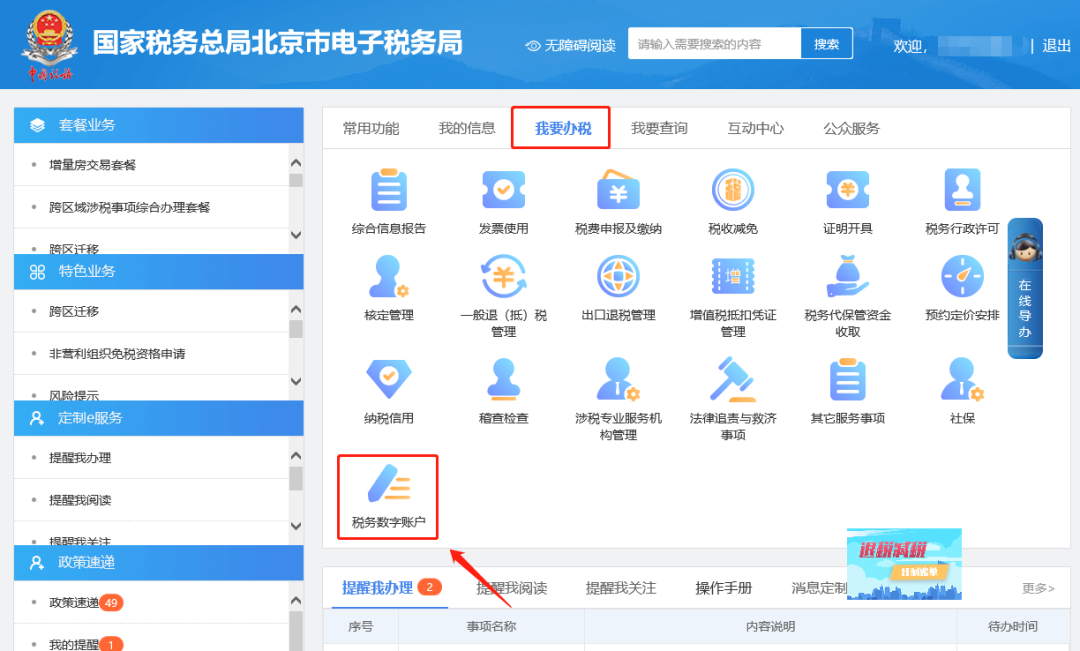
Task: Click 退出 to log out
Action: pos(1056,45)
